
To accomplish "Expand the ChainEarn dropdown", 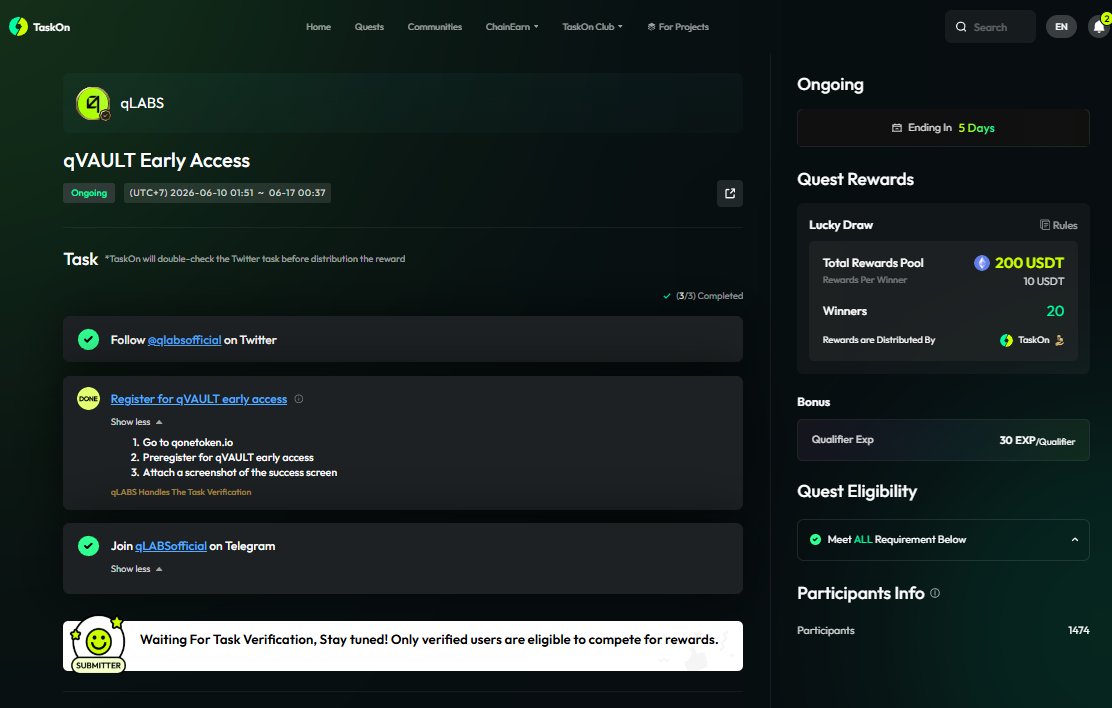I will pos(512,27).
